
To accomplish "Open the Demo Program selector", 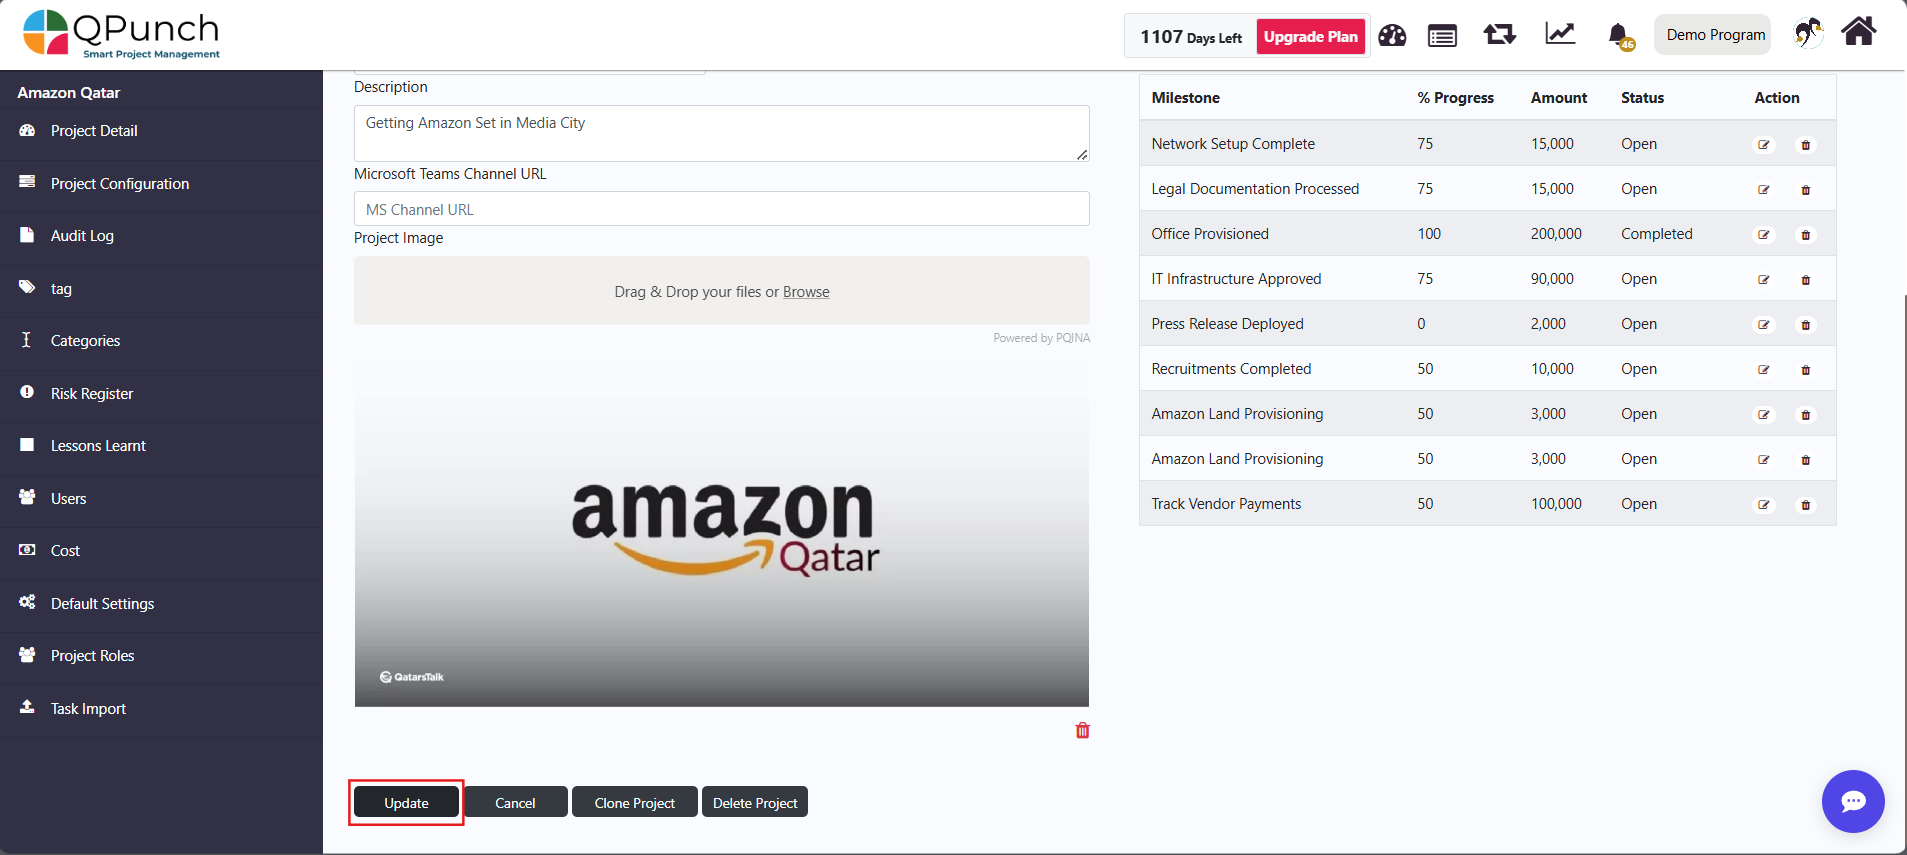I will [x=1715, y=35].
